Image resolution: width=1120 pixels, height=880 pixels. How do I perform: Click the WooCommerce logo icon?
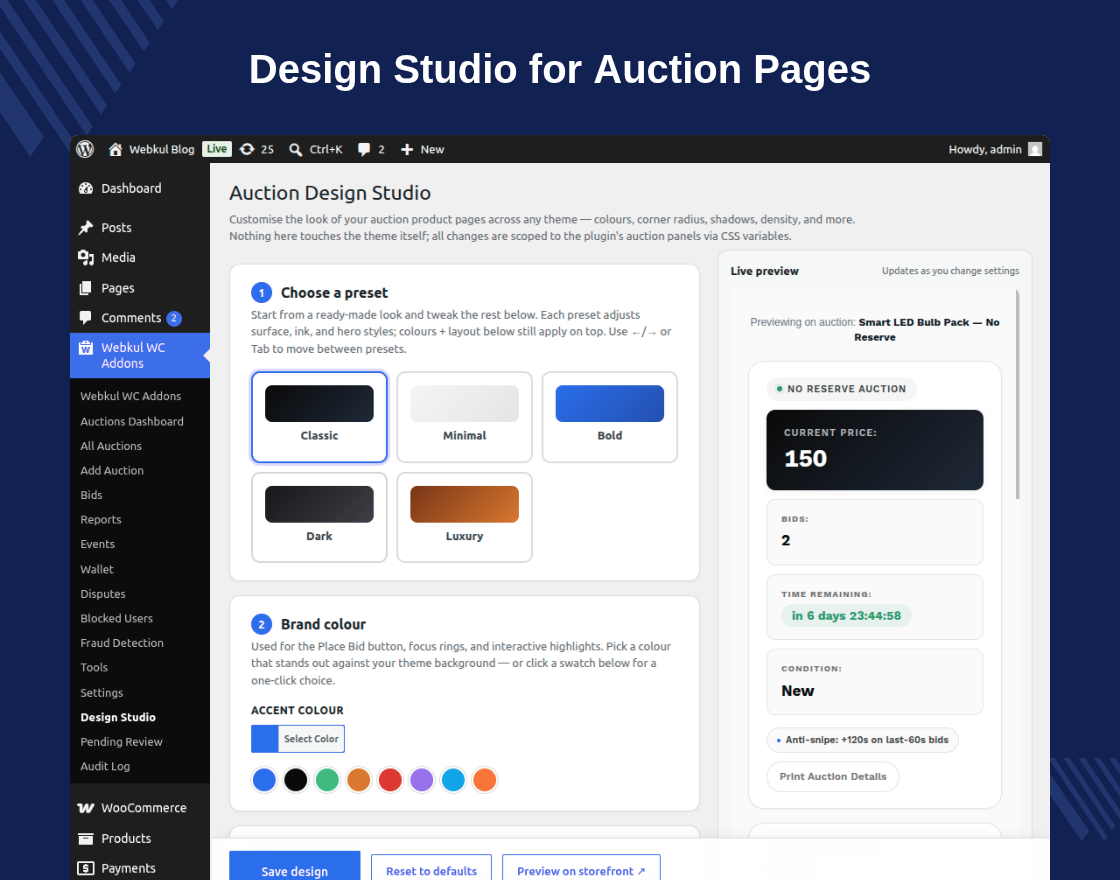[x=86, y=808]
